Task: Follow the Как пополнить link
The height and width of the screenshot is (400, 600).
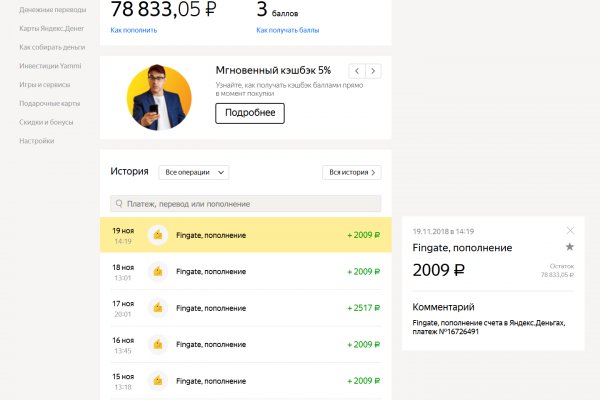Action: point(131,31)
